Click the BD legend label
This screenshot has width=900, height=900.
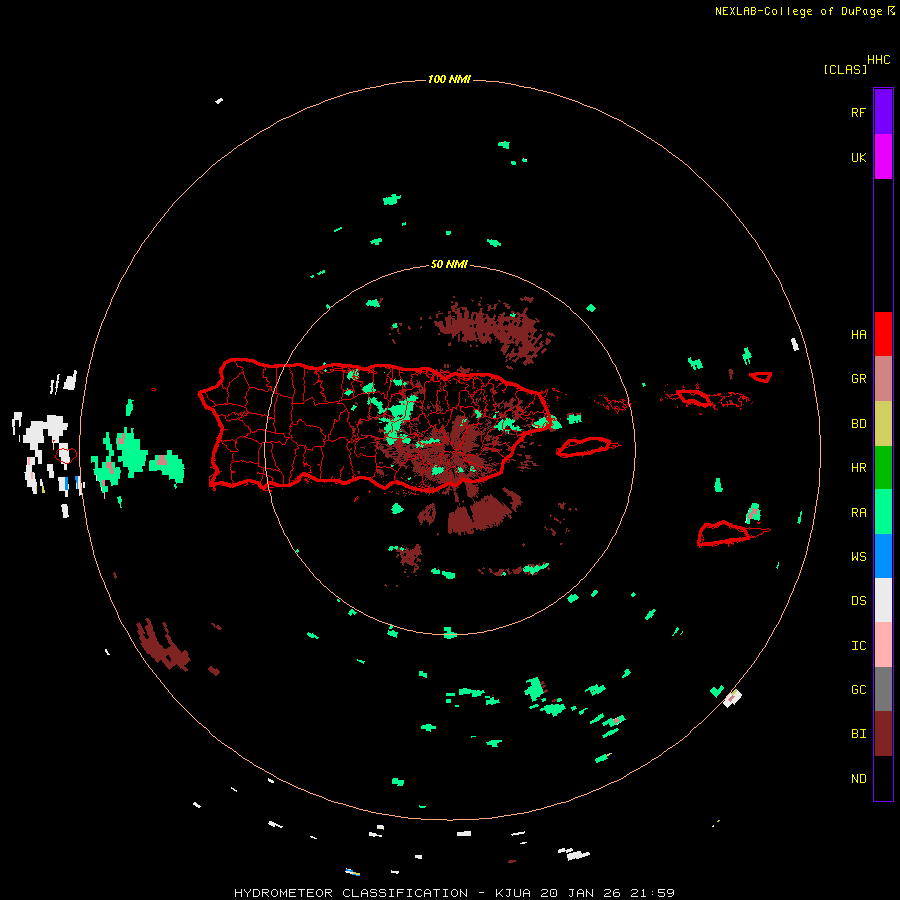click(x=858, y=424)
